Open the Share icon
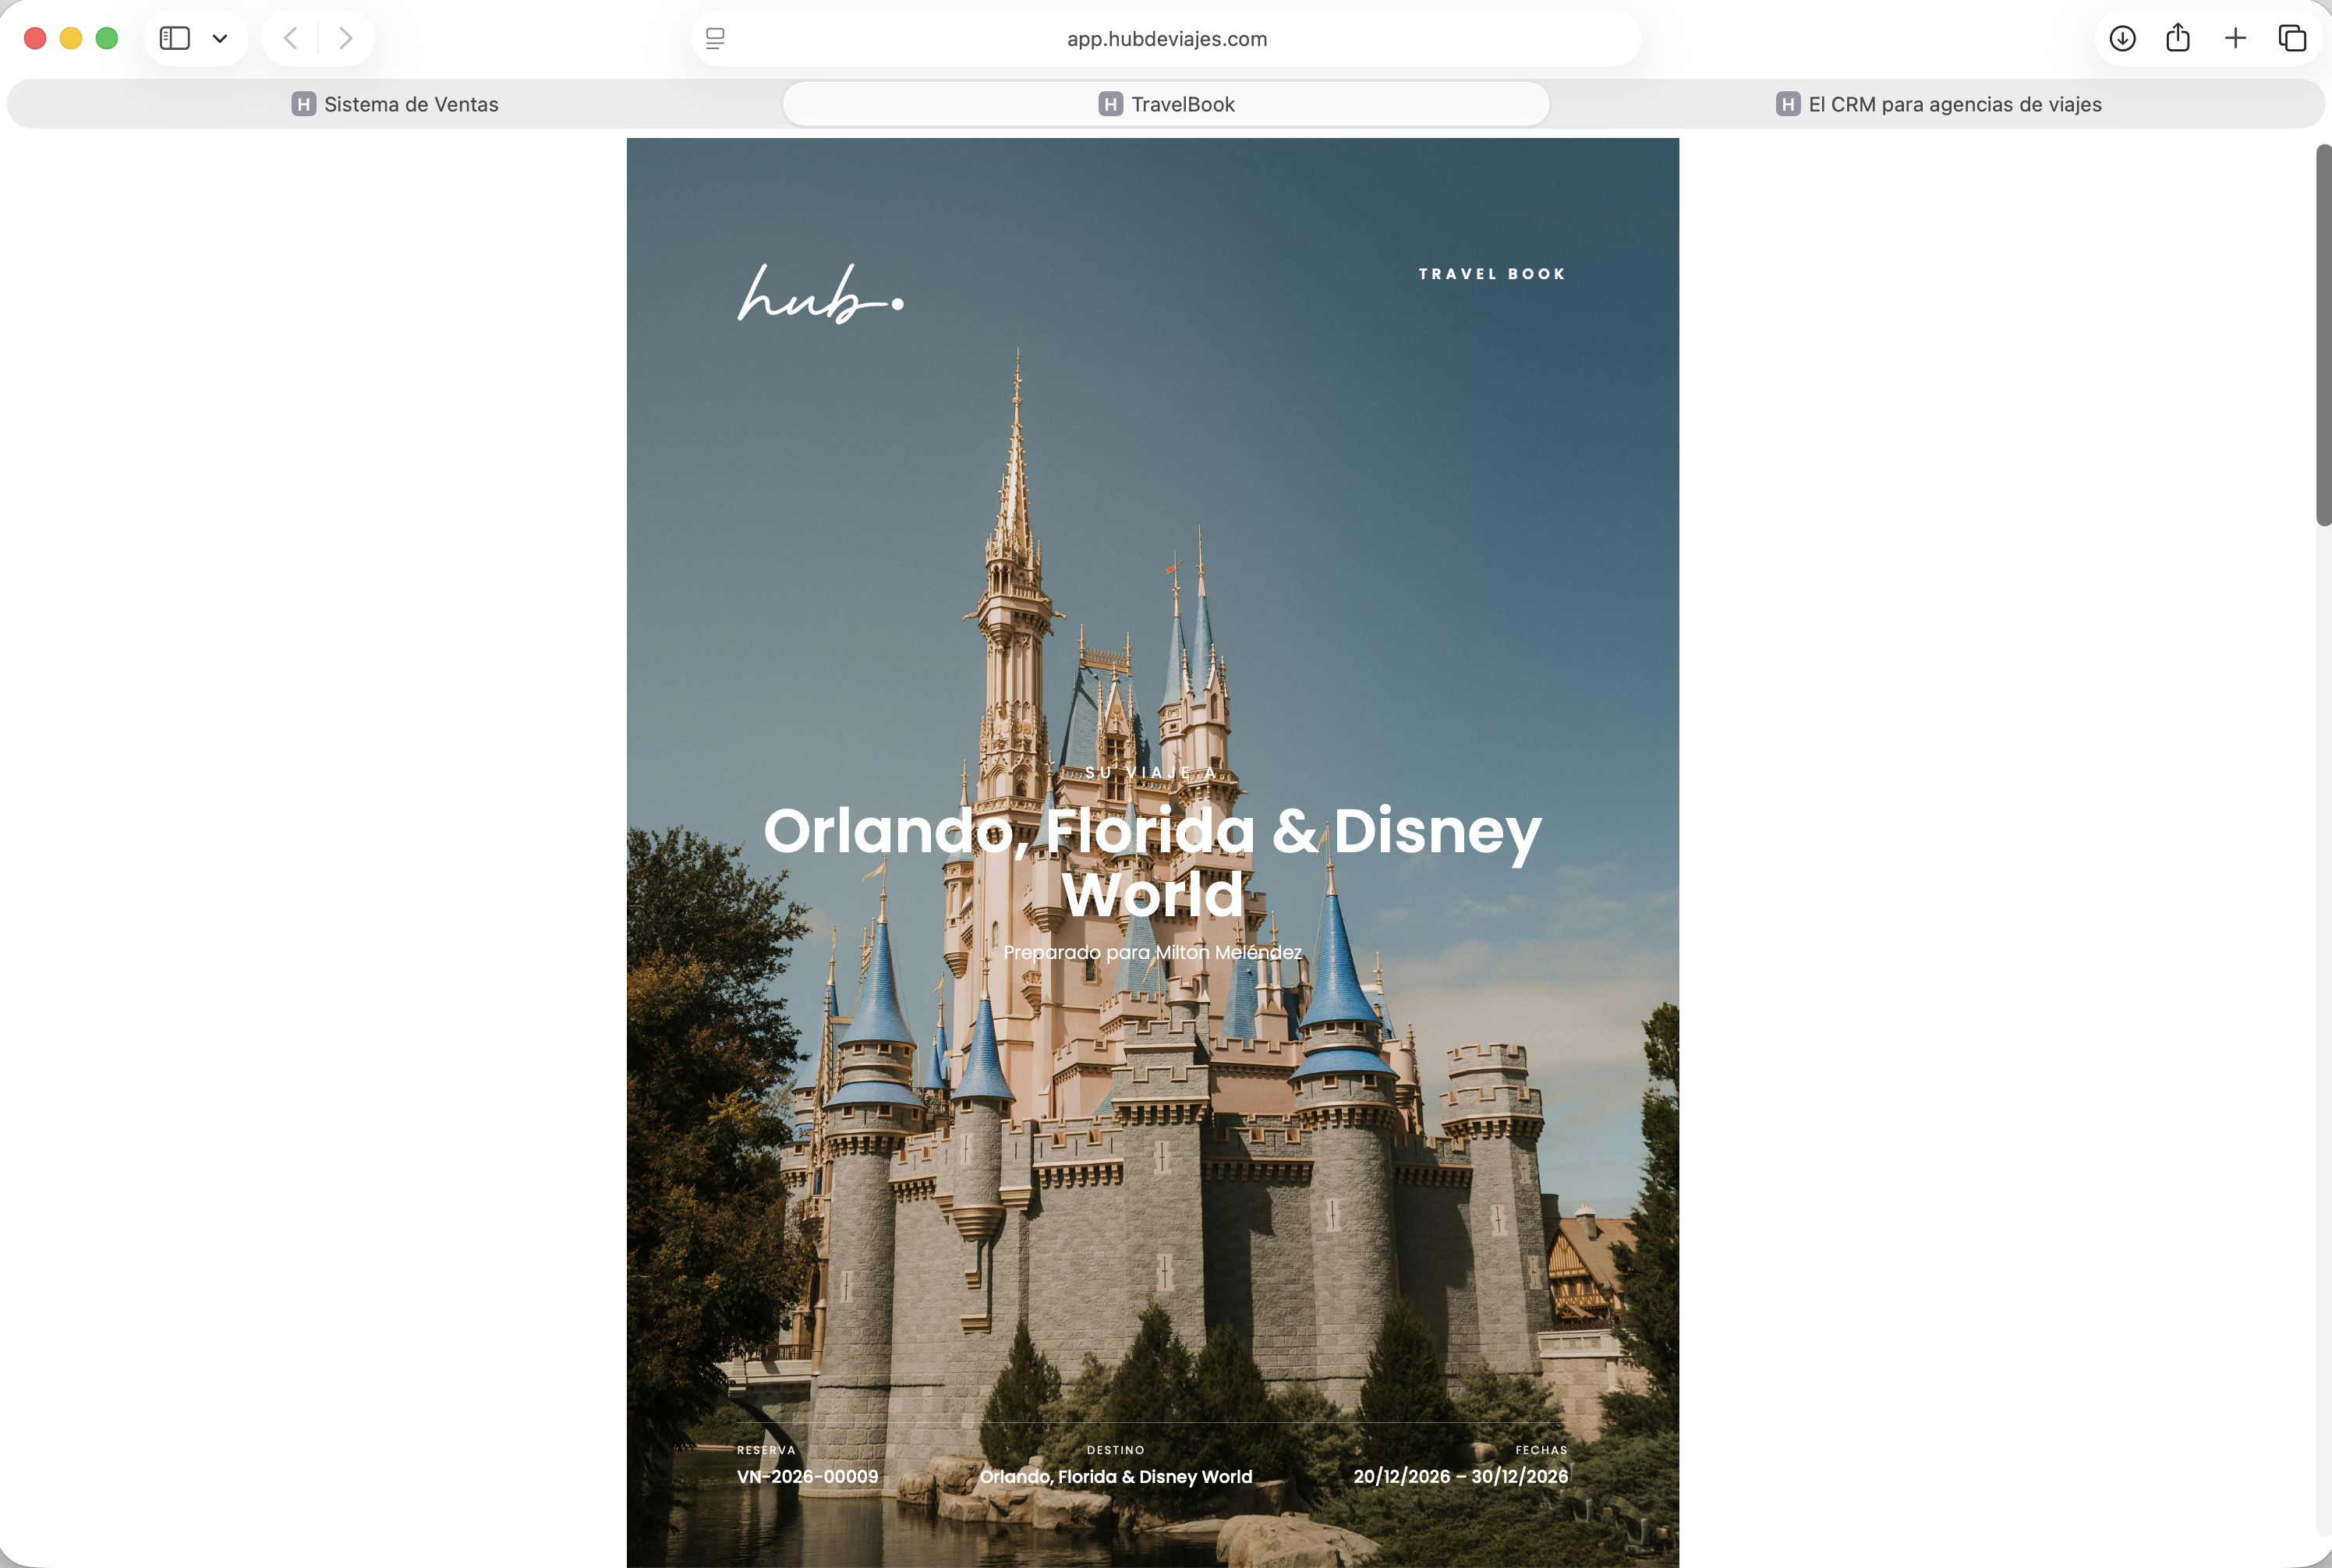2332x1568 pixels. [2178, 38]
